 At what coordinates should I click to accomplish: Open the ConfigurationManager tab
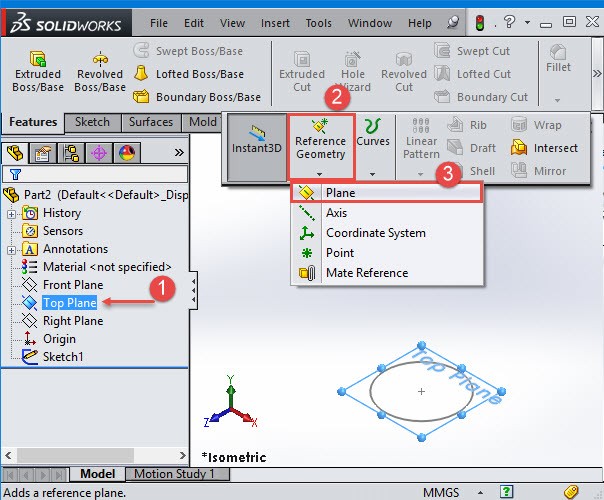coord(71,153)
